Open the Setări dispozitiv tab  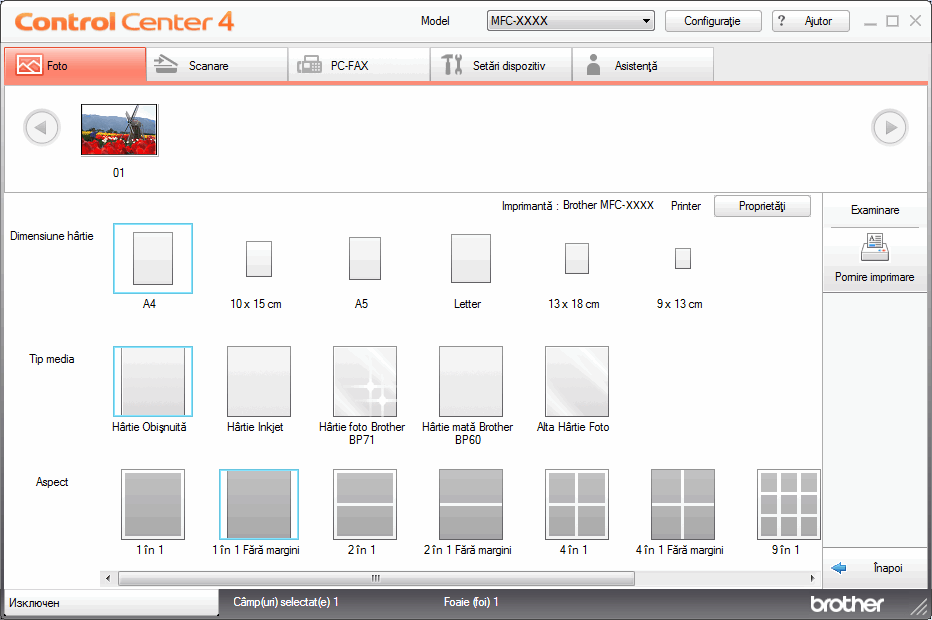[x=501, y=65]
